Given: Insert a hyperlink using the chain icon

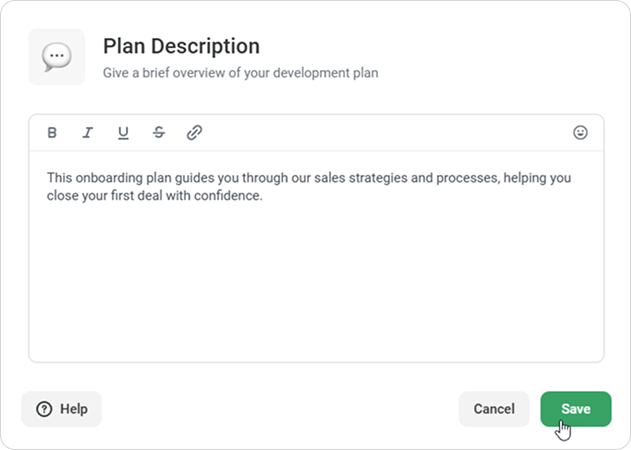Looking at the screenshot, I should coord(194,132).
